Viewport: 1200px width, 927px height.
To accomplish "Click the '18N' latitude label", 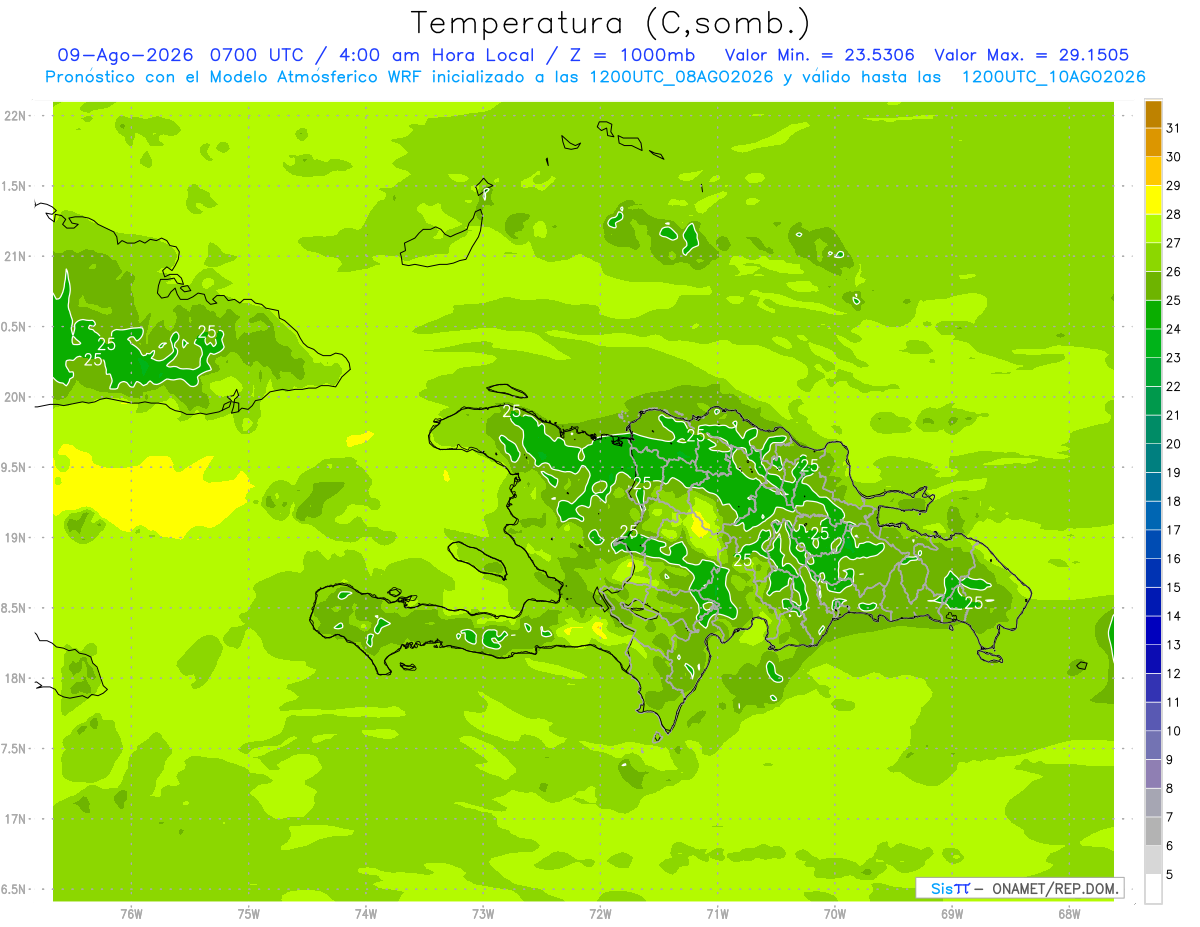I will 15,678.
